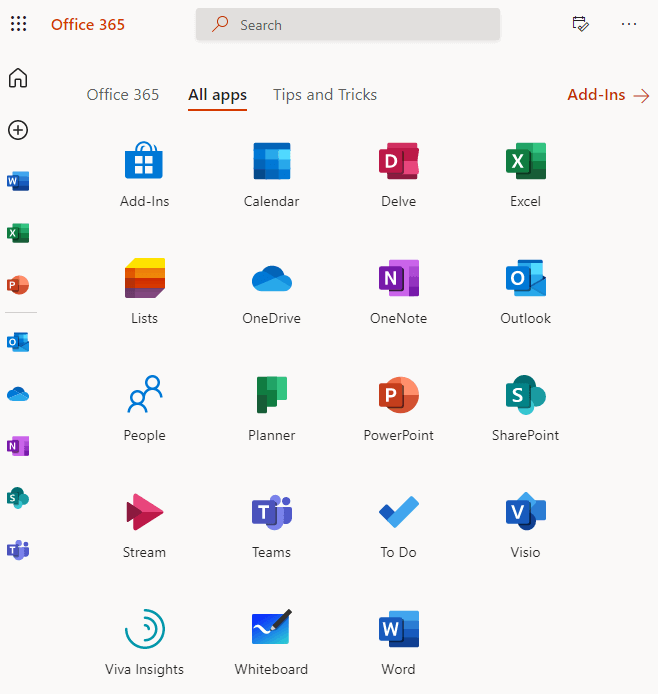This screenshot has width=658, height=694.
Task: Click the Create plus icon in the sidebar
Action: [18, 130]
